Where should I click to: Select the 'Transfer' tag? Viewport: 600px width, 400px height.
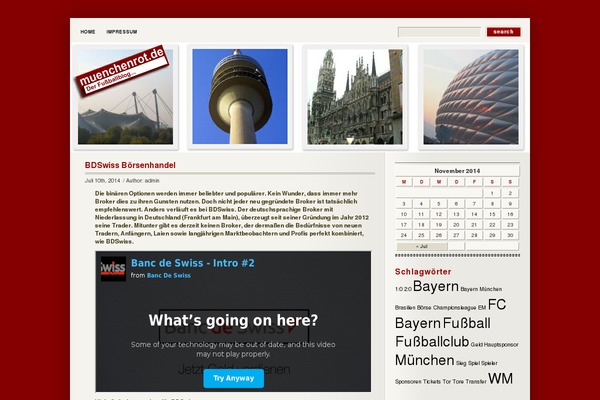coord(476,382)
